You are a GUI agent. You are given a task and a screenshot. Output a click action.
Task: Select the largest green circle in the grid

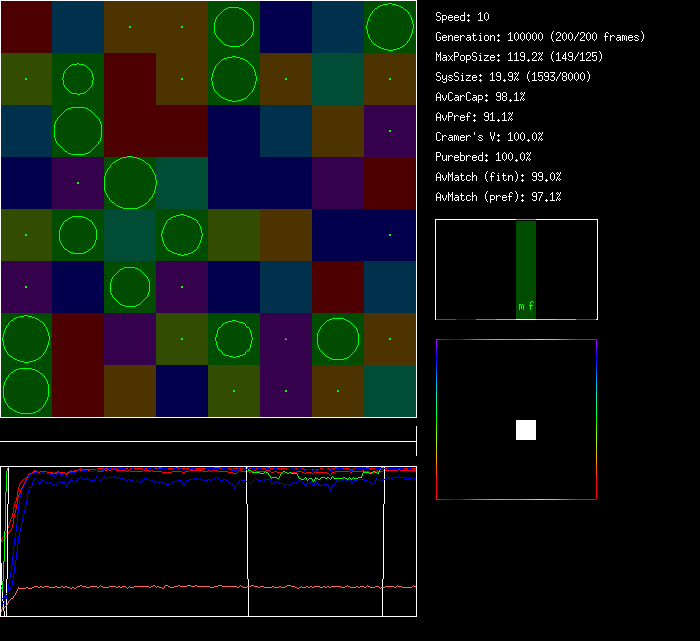point(130,183)
